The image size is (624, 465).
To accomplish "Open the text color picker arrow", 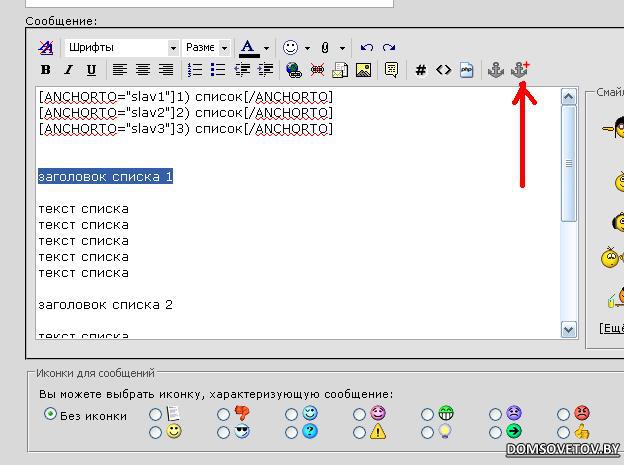I will 266,48.
